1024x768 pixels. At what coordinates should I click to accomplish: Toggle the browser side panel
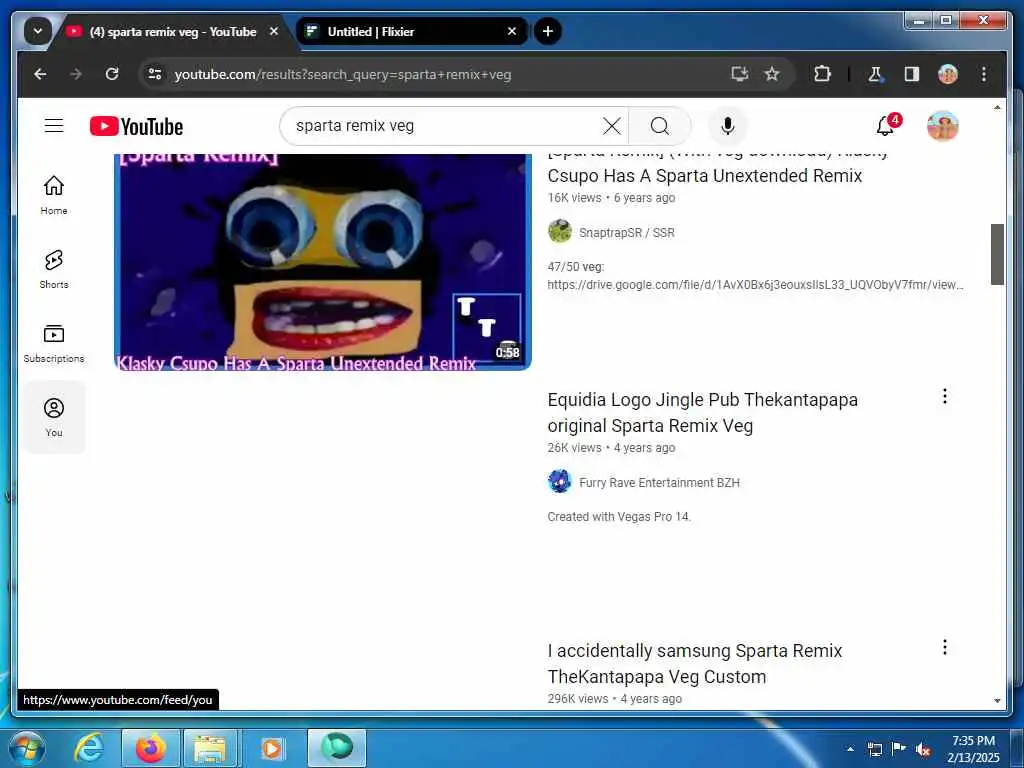912,74
